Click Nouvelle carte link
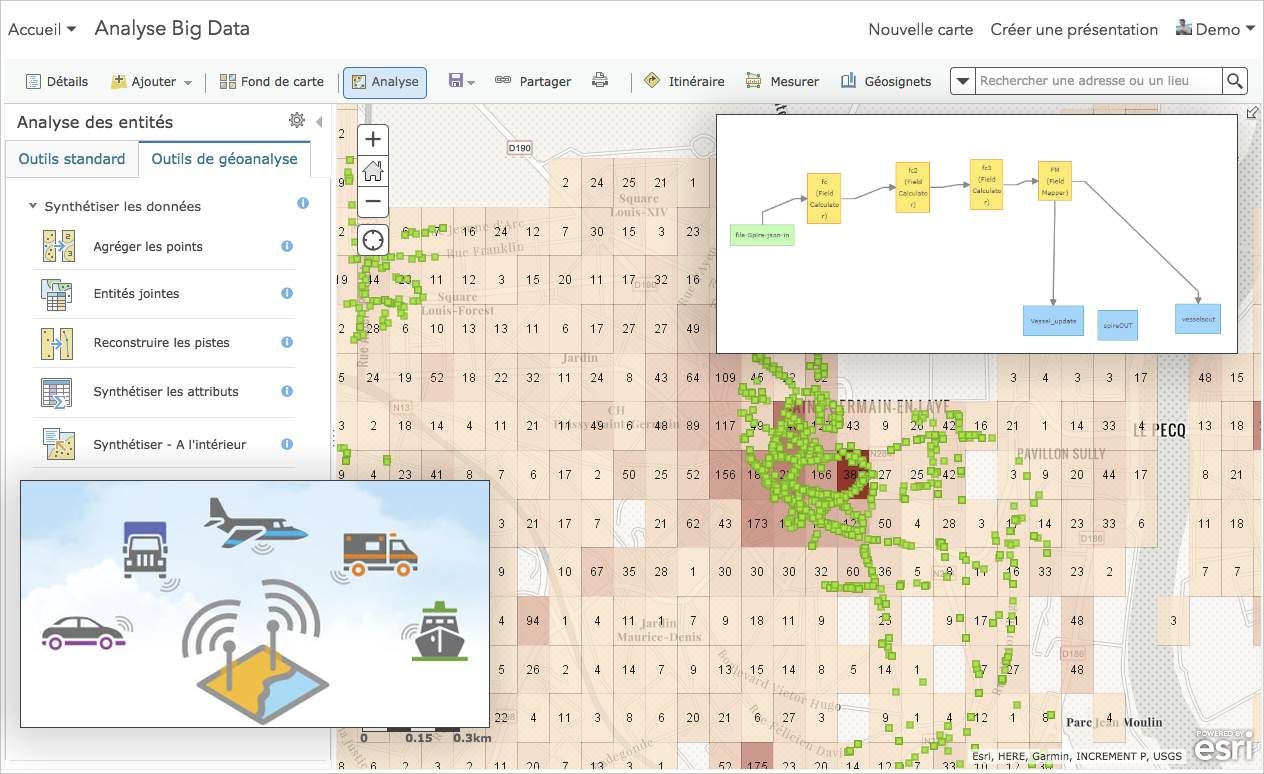Viewport: 1264px width, 774px height. tap(920, 30)
